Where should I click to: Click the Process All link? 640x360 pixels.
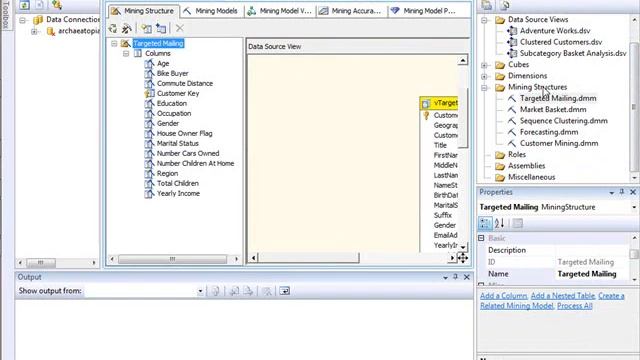[574, 306]
